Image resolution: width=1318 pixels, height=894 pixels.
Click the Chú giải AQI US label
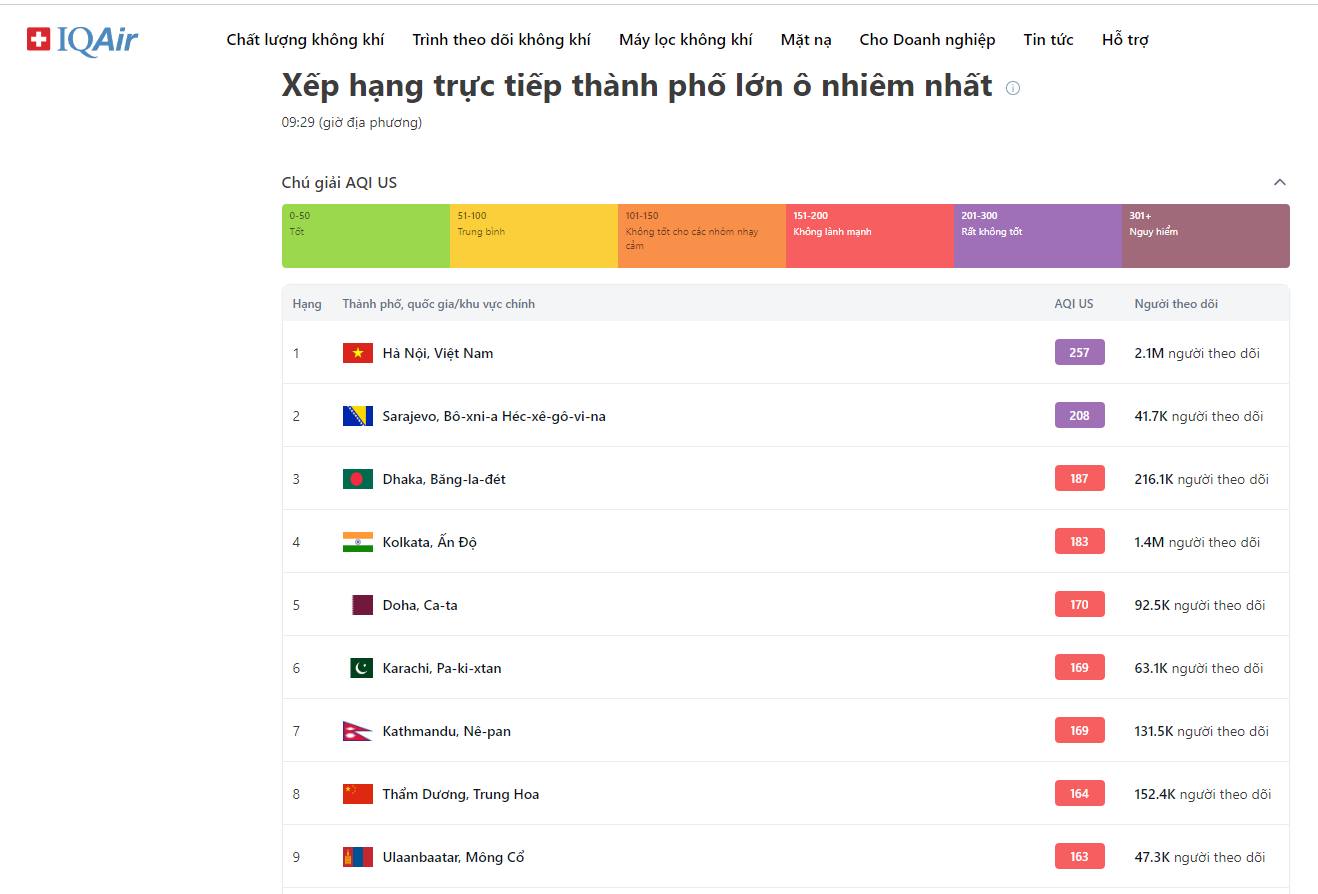339,182
